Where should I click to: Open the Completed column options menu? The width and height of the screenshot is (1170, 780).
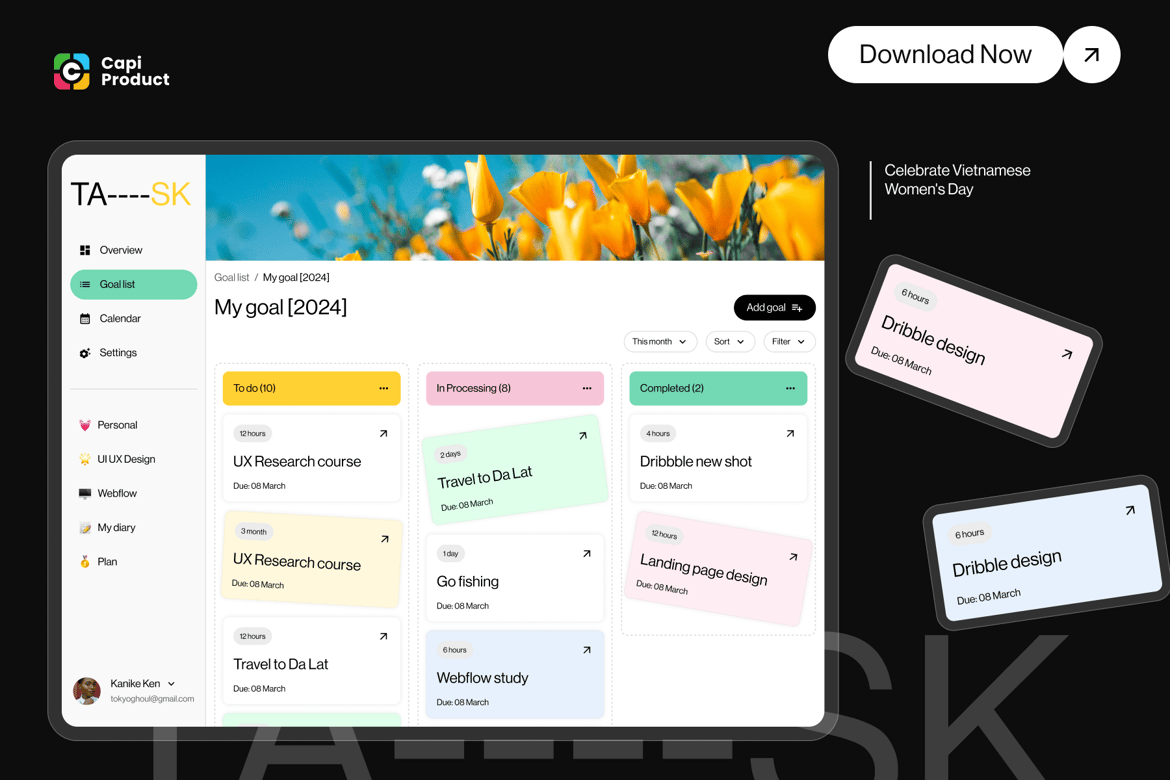point(790,388)
